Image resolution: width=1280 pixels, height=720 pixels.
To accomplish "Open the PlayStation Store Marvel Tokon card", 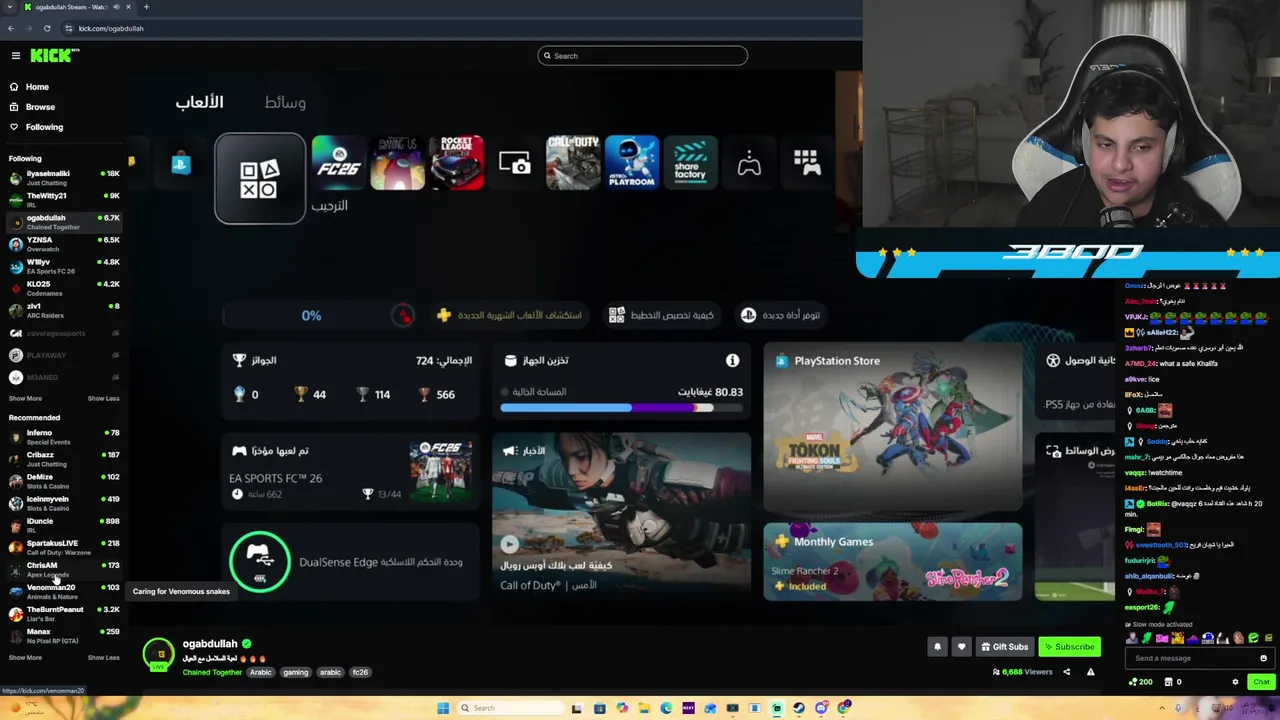I will [893, 428].
